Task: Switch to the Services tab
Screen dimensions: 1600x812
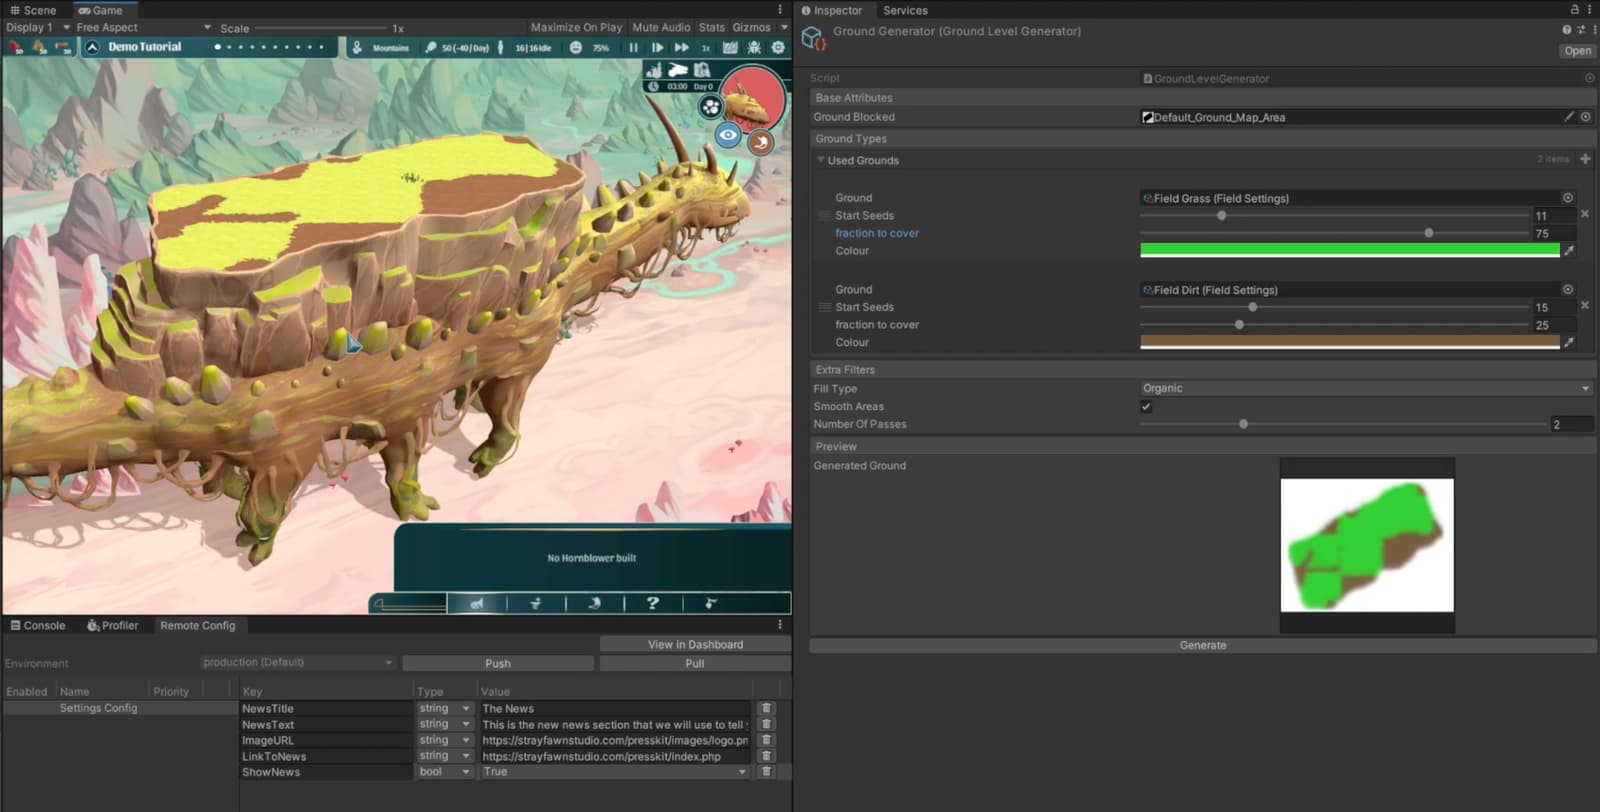Action: pyautogui.click(x=905, y=10)
